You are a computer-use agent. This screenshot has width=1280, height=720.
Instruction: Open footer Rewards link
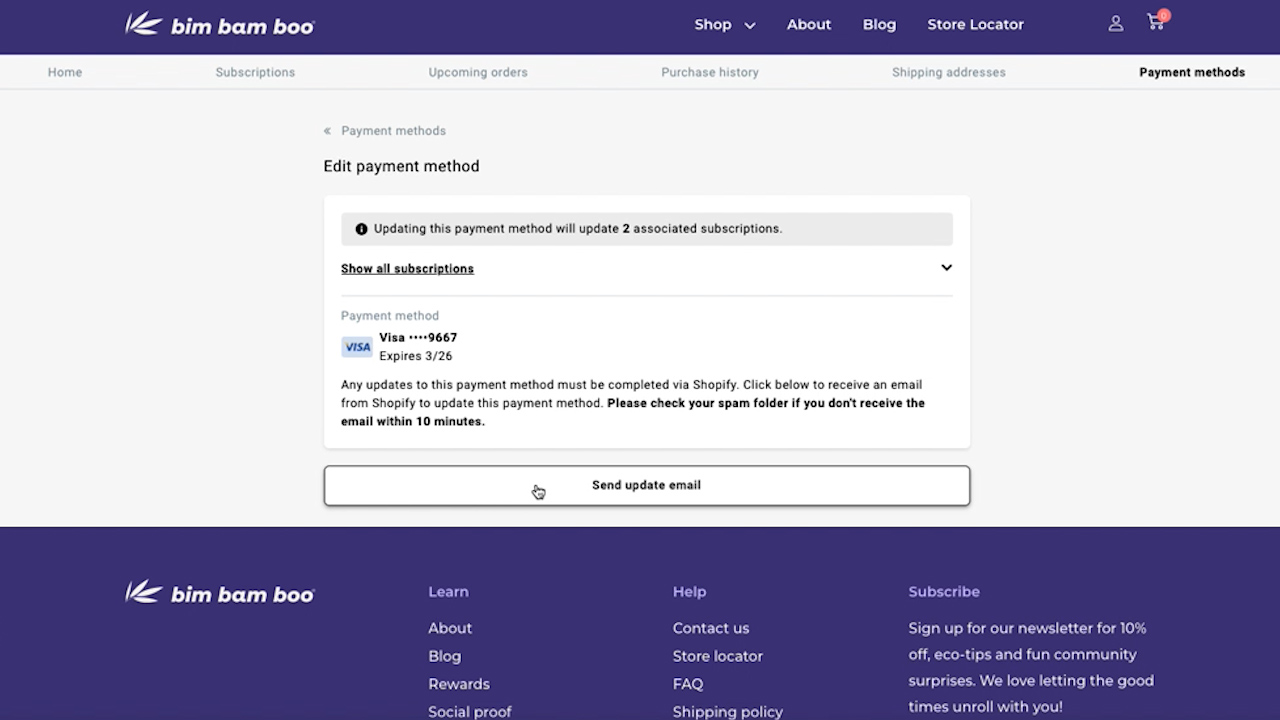click(x=459, y=684)
